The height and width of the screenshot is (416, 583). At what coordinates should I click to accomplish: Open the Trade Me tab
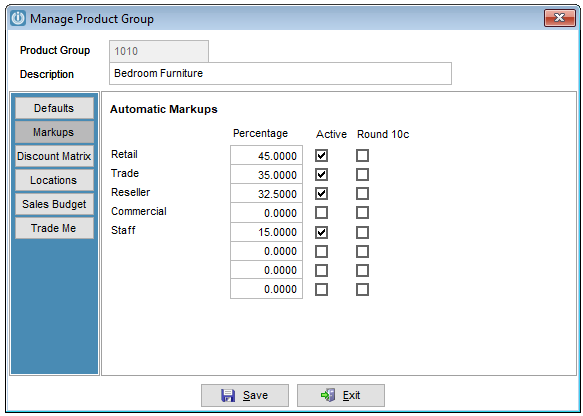click(x=54, y=228)
